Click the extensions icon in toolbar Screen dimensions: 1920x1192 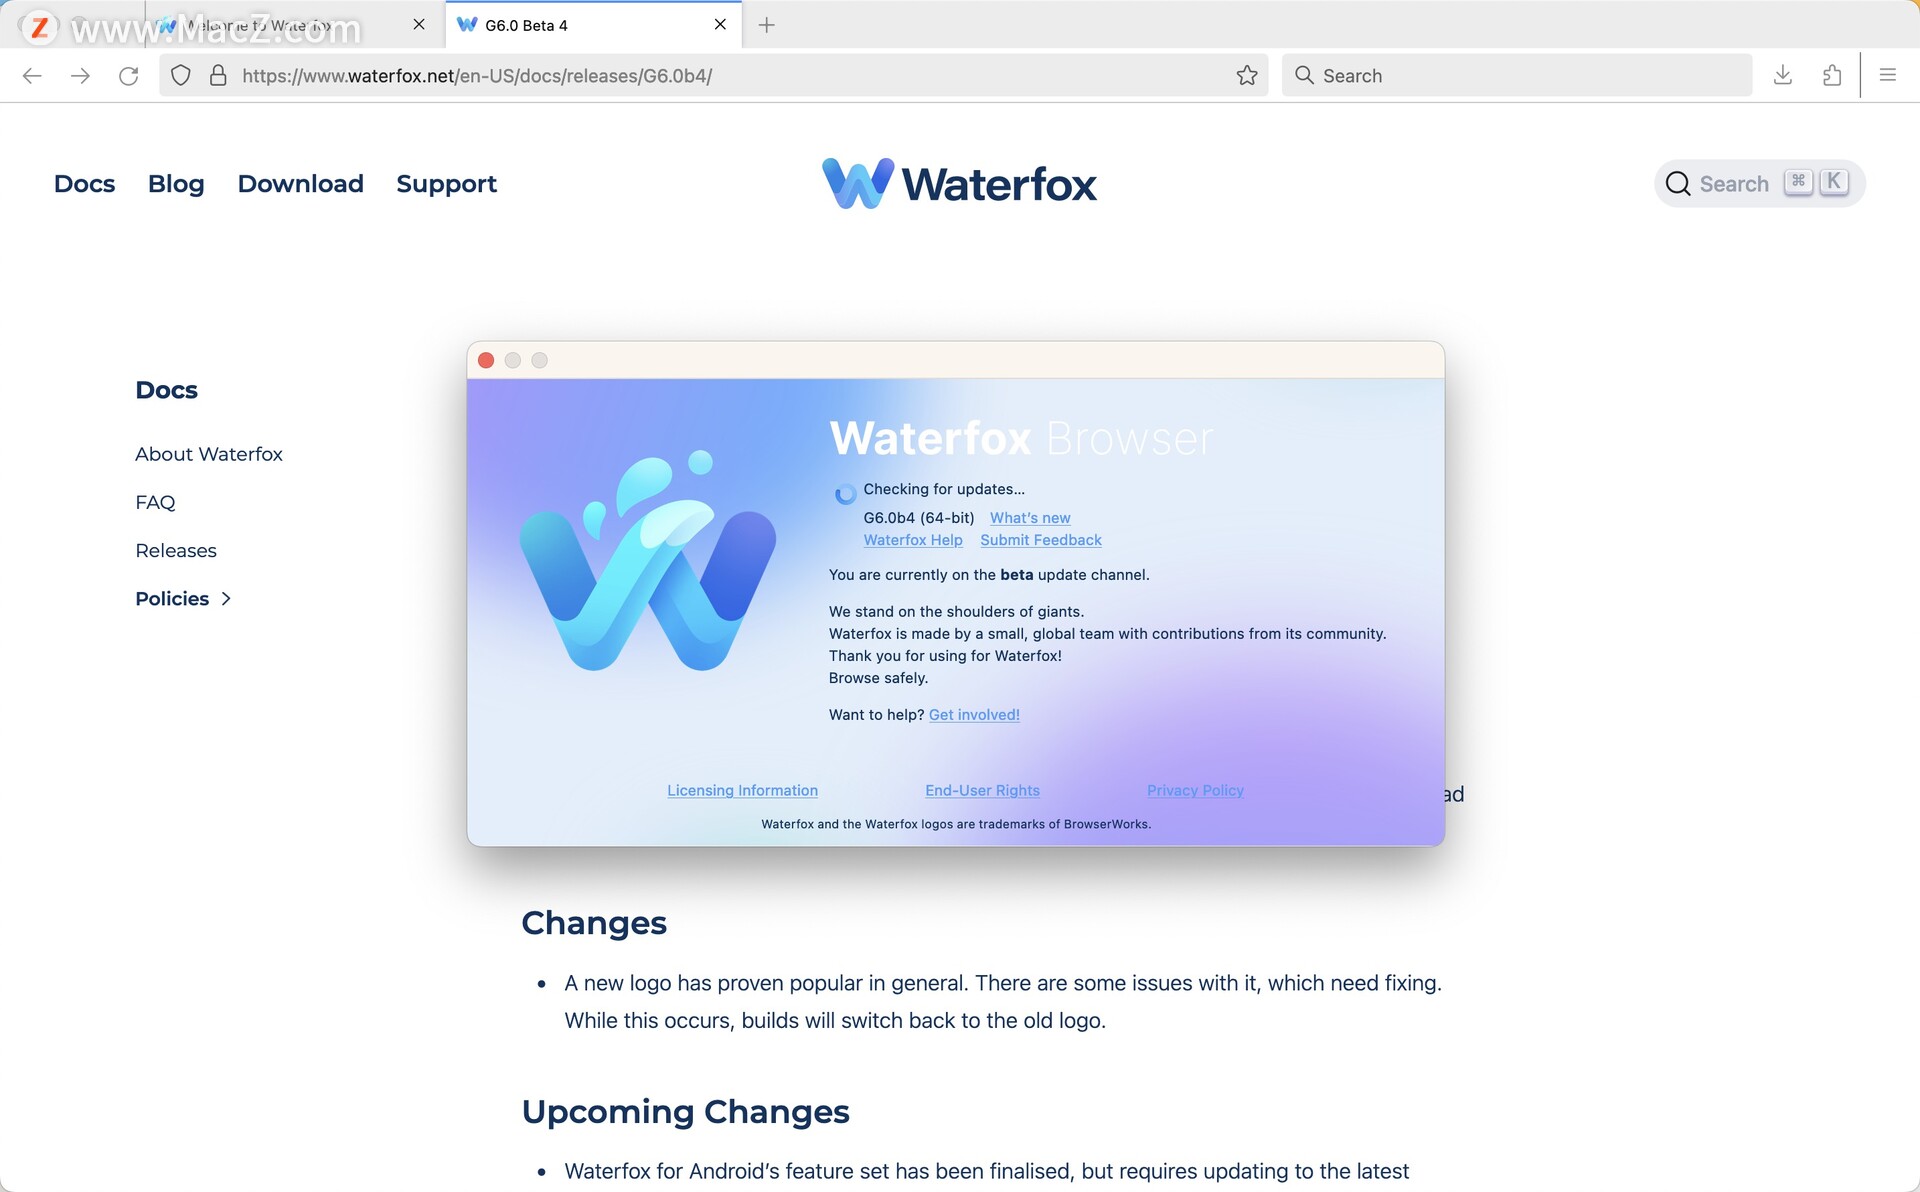1832,76
